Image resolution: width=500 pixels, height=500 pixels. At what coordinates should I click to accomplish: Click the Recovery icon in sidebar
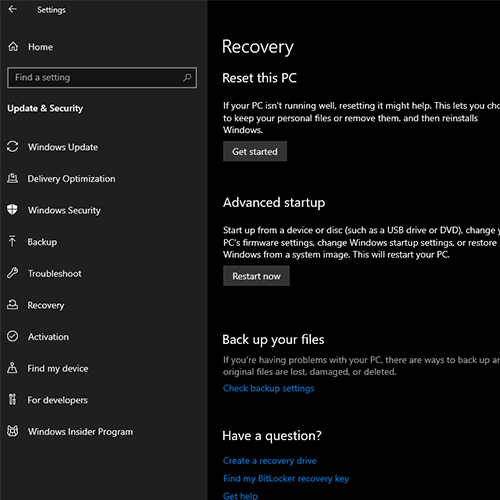pyautogui.click(x=13, y=305)
